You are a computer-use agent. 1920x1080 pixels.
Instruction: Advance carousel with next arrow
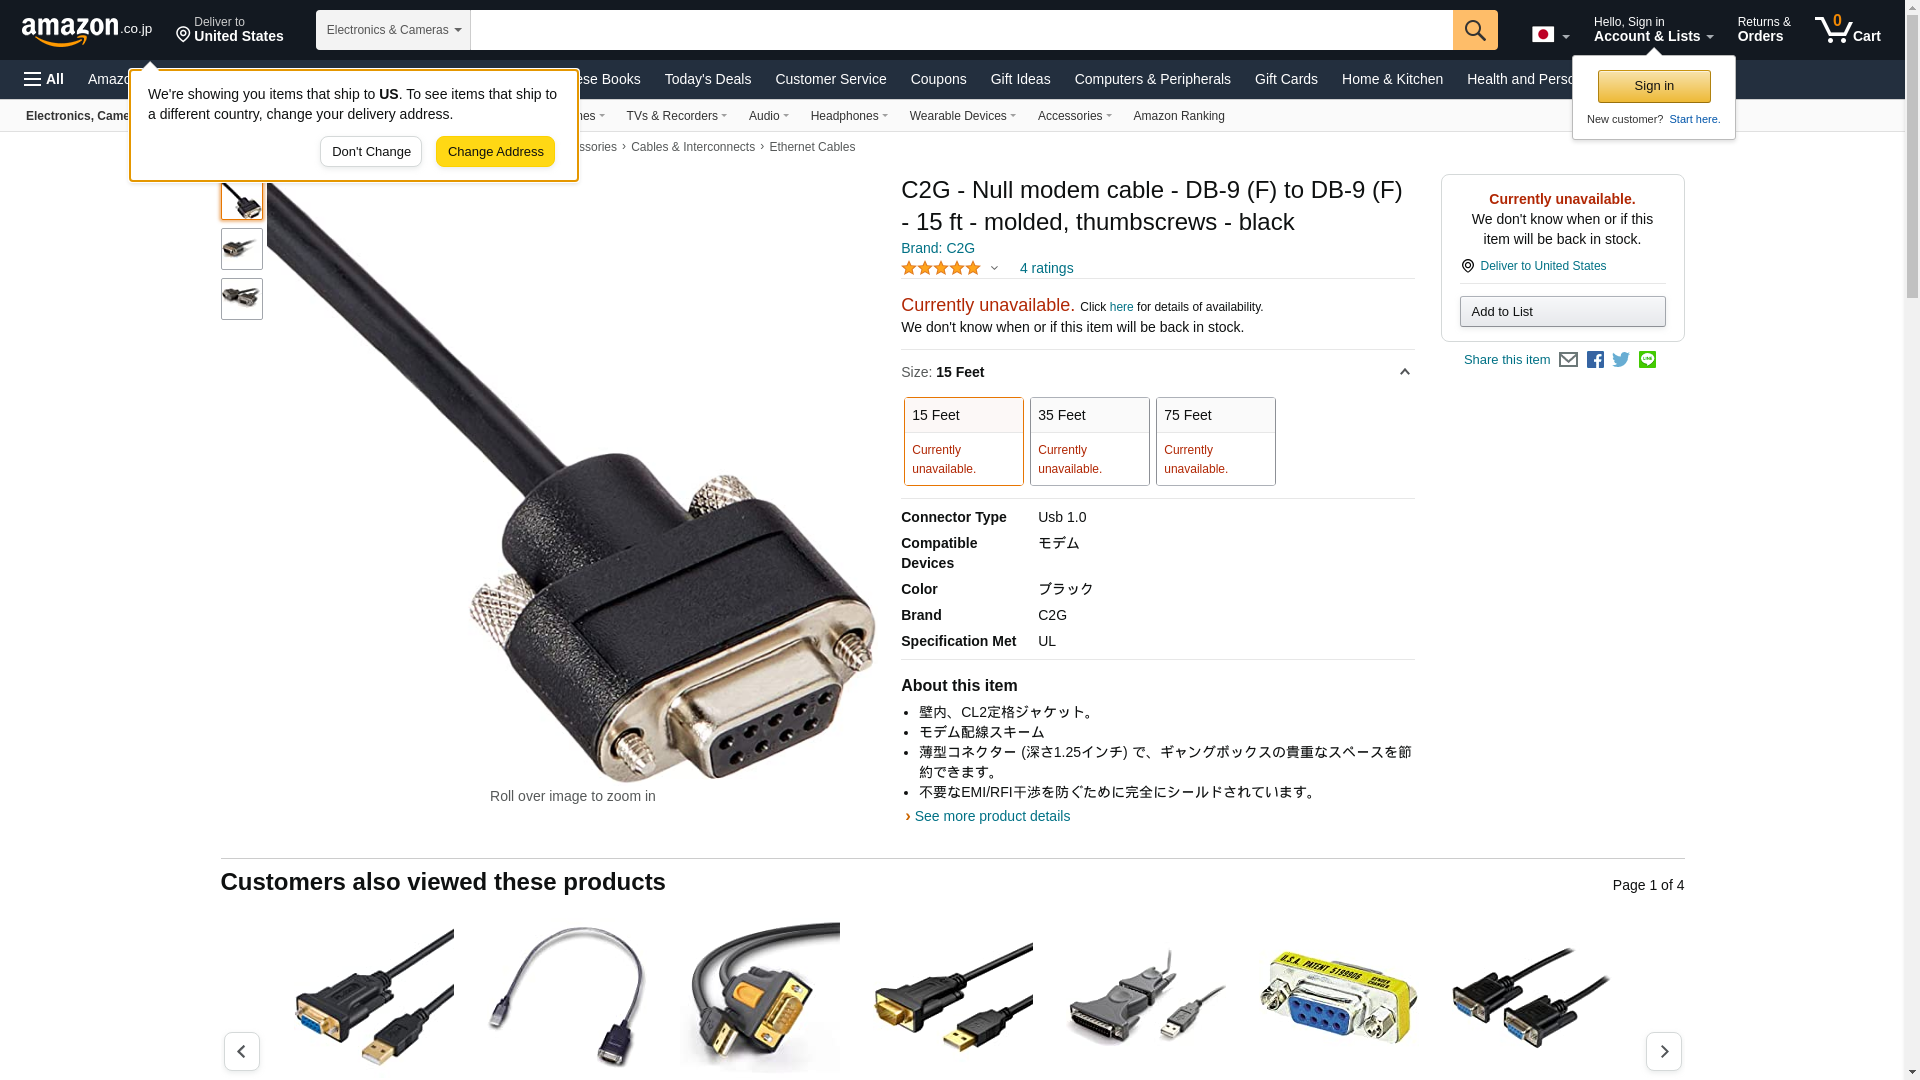tap(1663, 1051)
